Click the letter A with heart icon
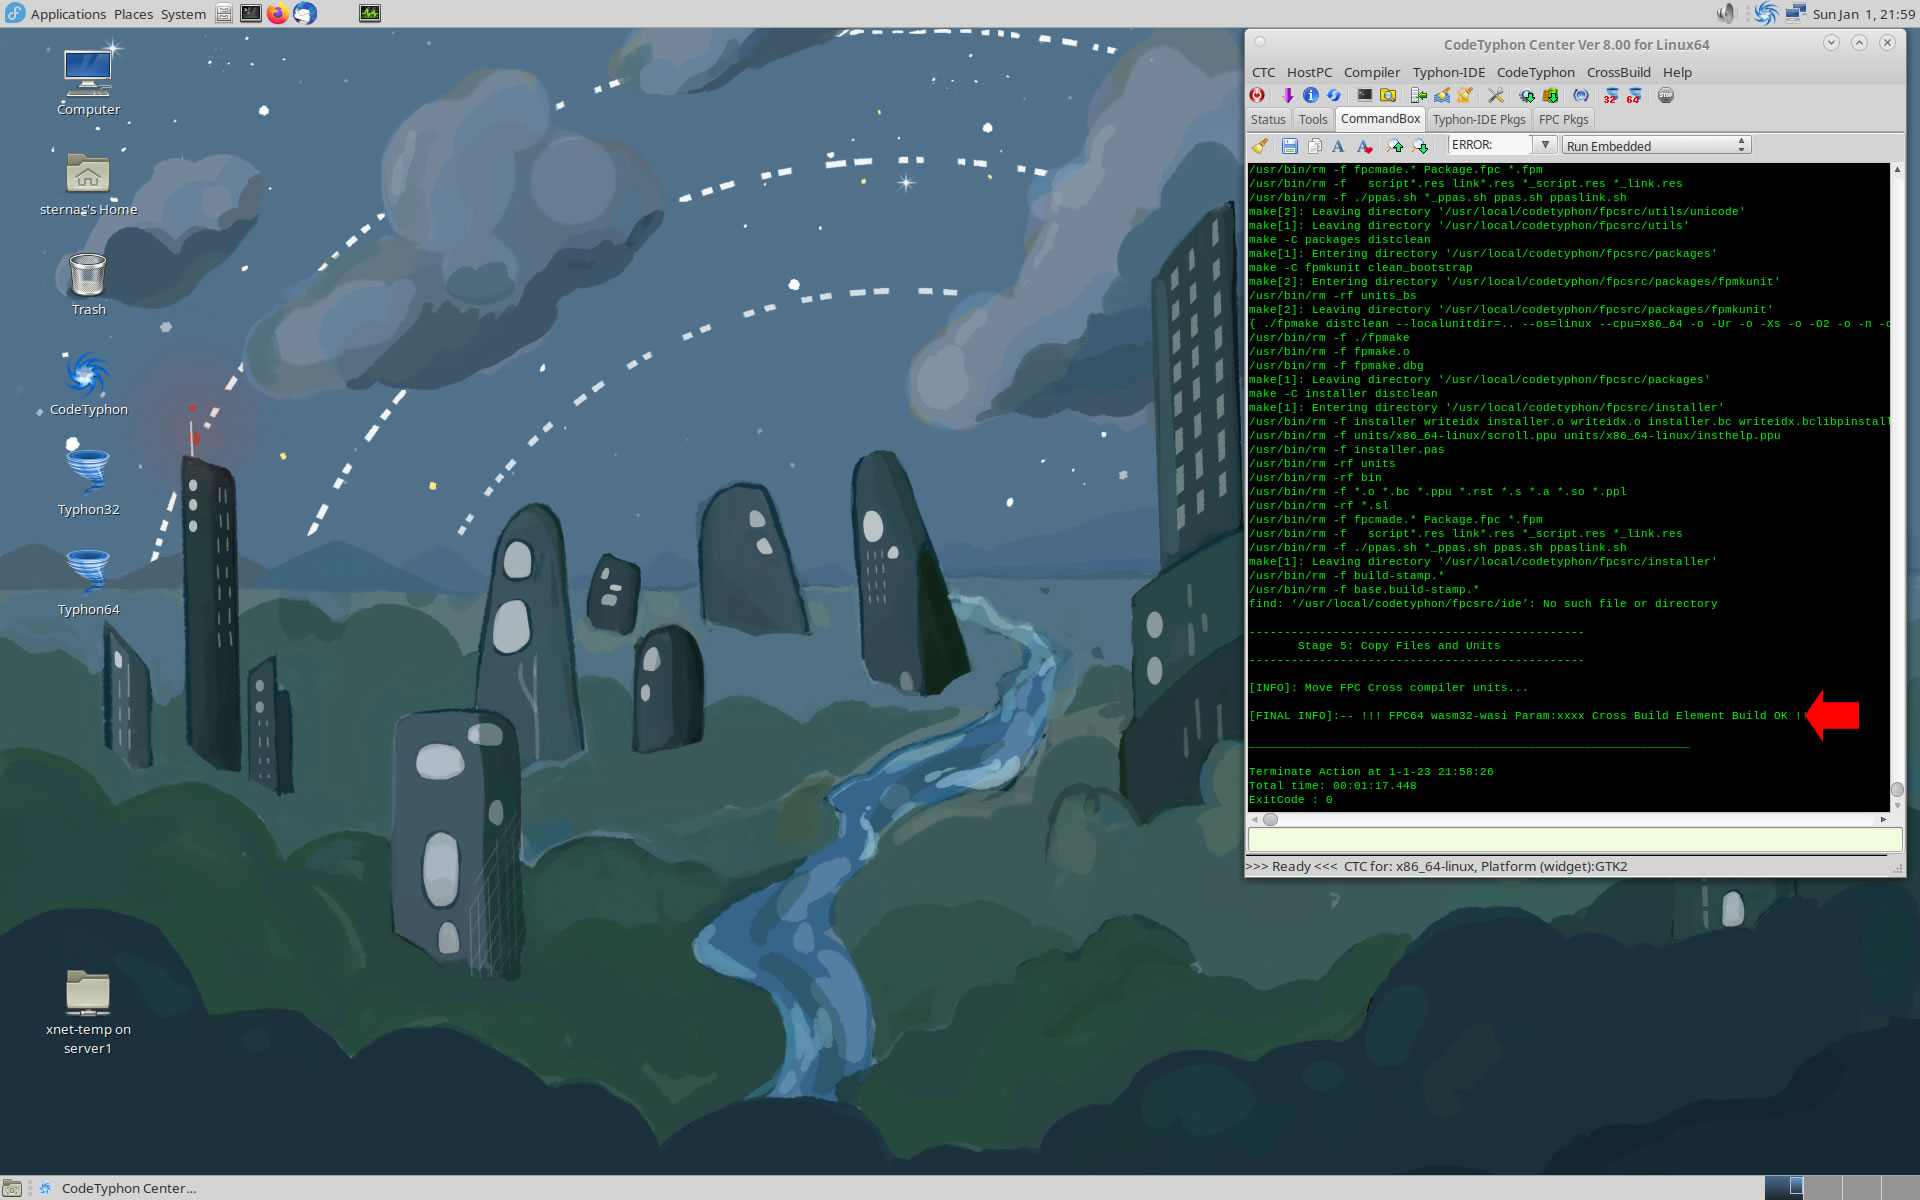The image size is (1920, 1200). [x=1364, y=146]
